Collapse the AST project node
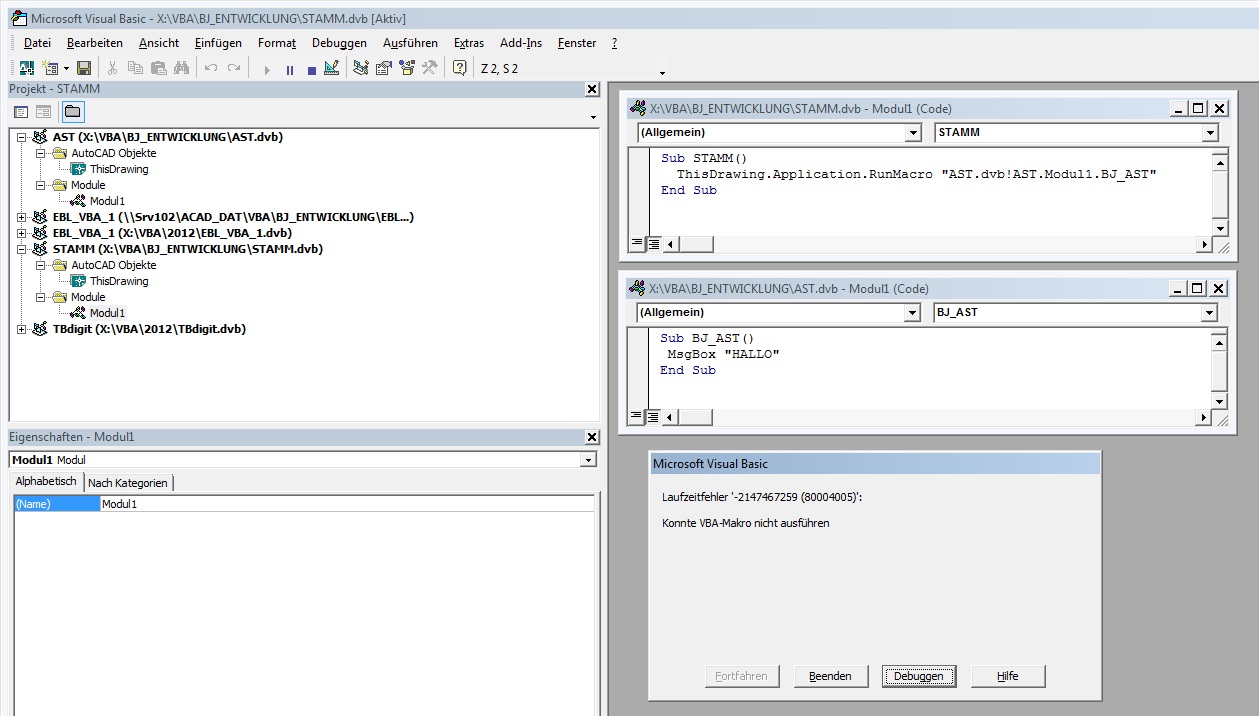This screenshot has width=1259, height=716. [22, 137]
